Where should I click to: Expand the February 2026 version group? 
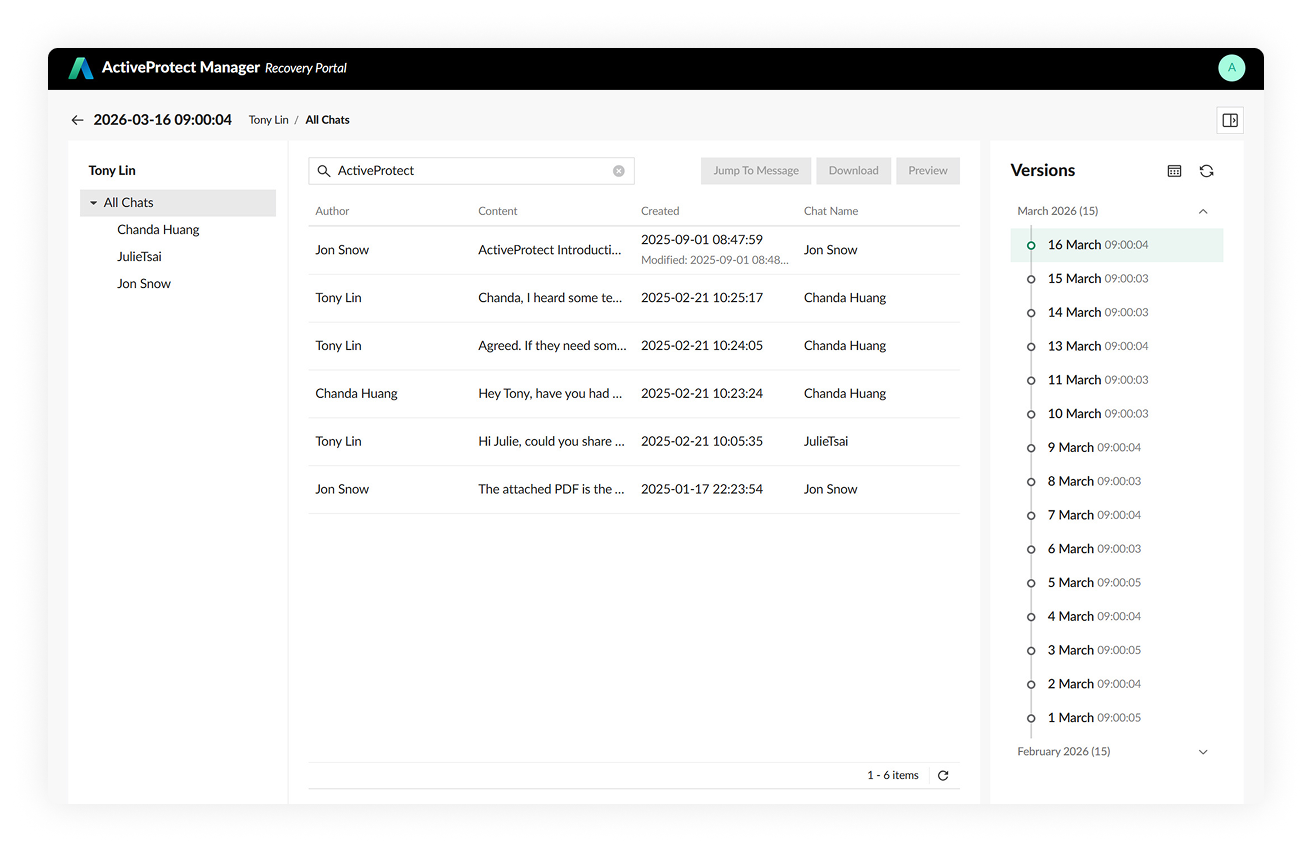click(1203, 751)
